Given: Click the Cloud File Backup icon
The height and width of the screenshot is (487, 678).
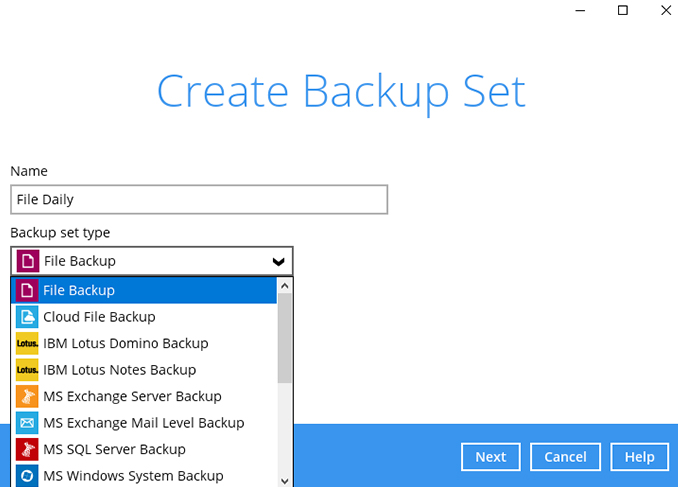Looking at the screenshot, I should [27, 317].
